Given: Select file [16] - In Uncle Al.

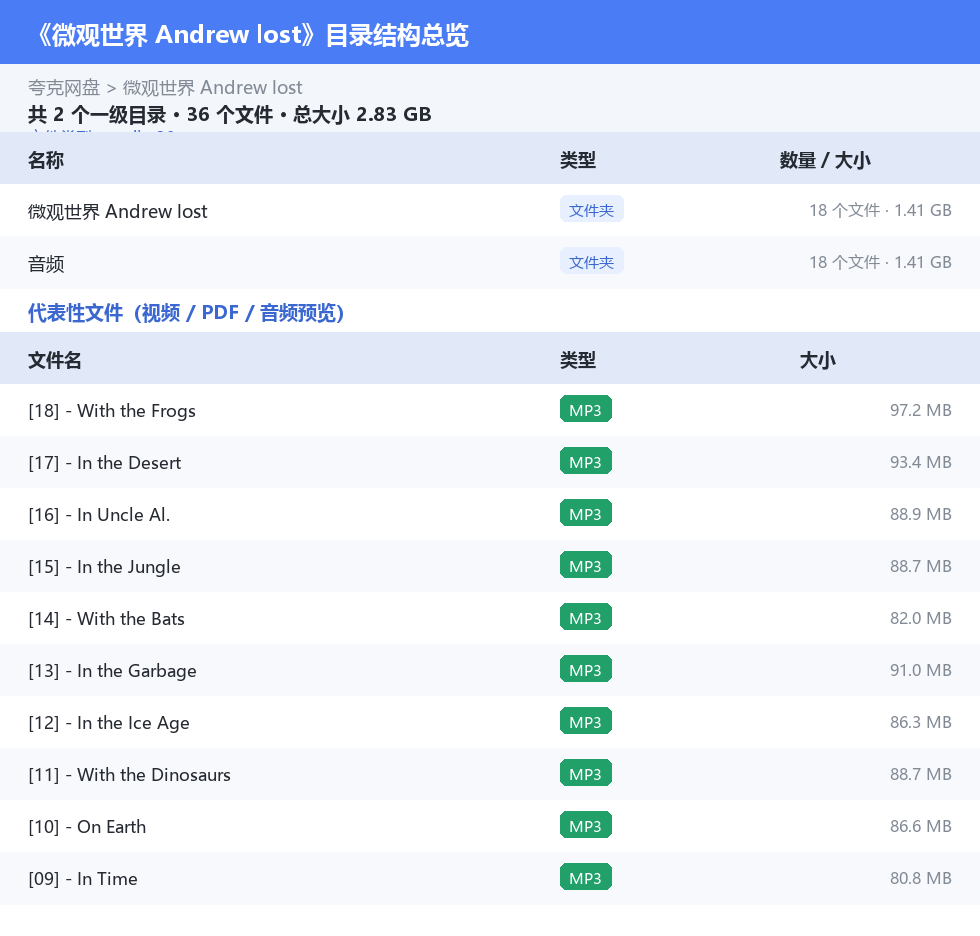Looking at the screenshot, I should [99, 514].
